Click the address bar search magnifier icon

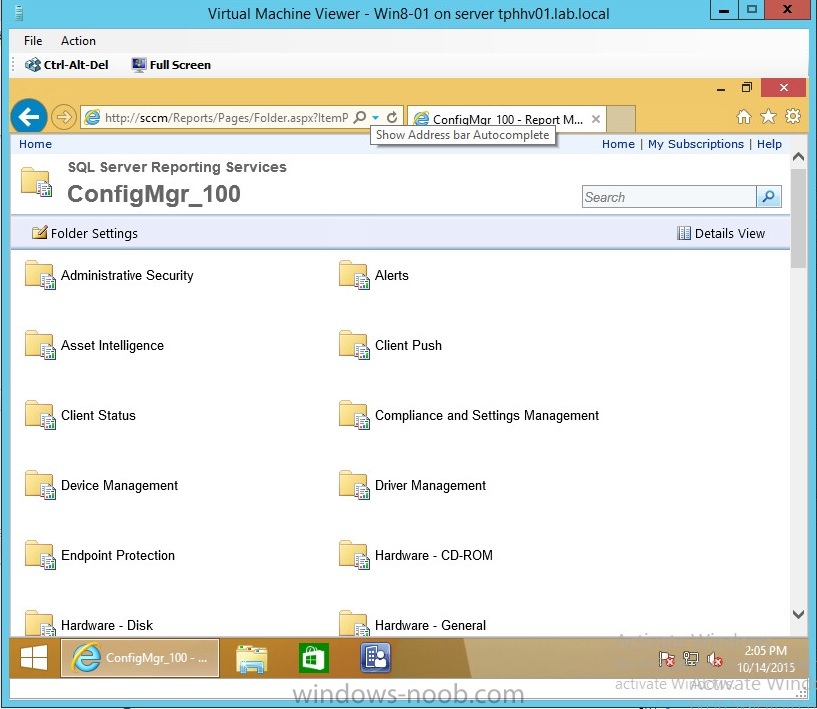[x=360, y=117]
